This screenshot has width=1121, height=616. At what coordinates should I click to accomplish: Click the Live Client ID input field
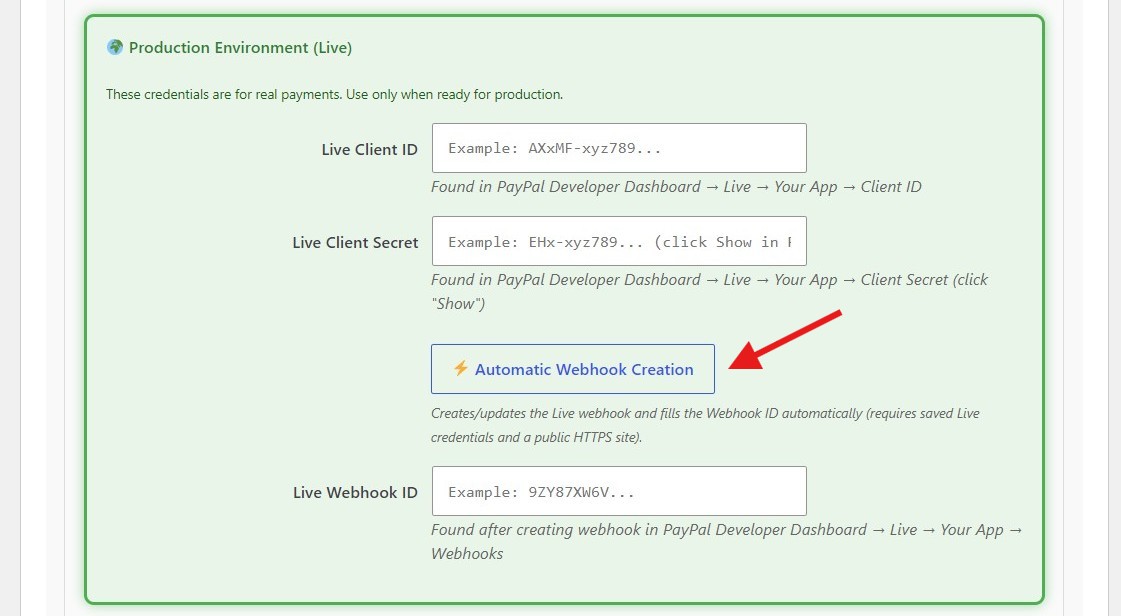tap(619, 148)
